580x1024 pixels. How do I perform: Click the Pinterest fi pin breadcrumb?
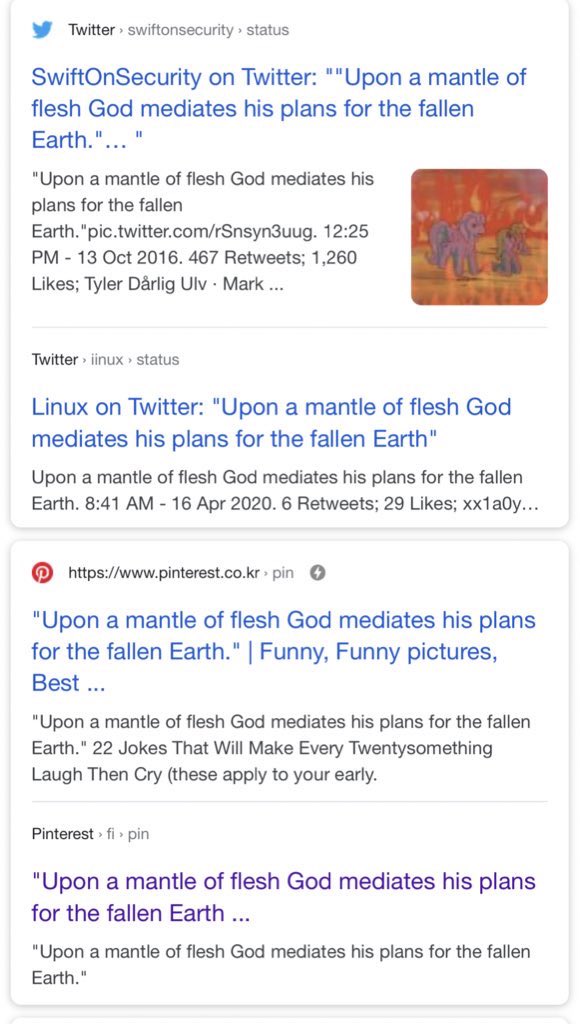(90, 835)
